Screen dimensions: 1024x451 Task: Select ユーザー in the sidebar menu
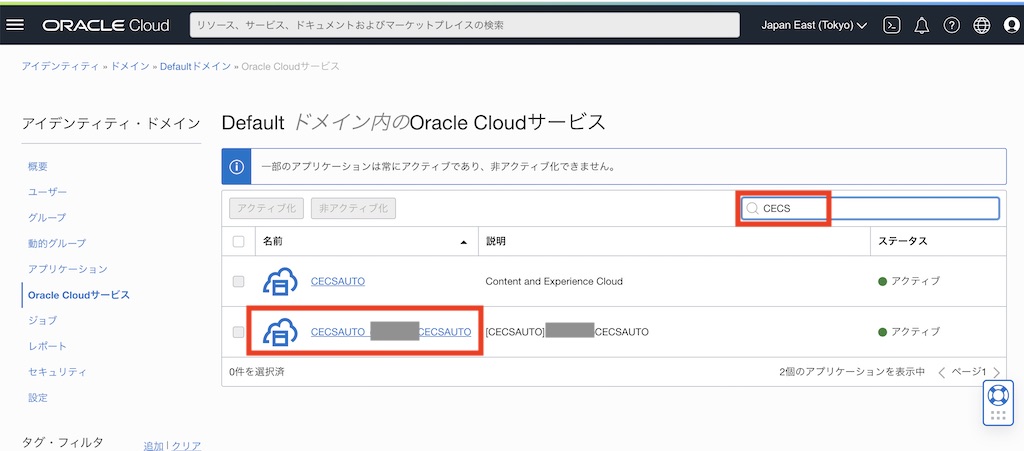pyautogui.click(x=48, y=192)
